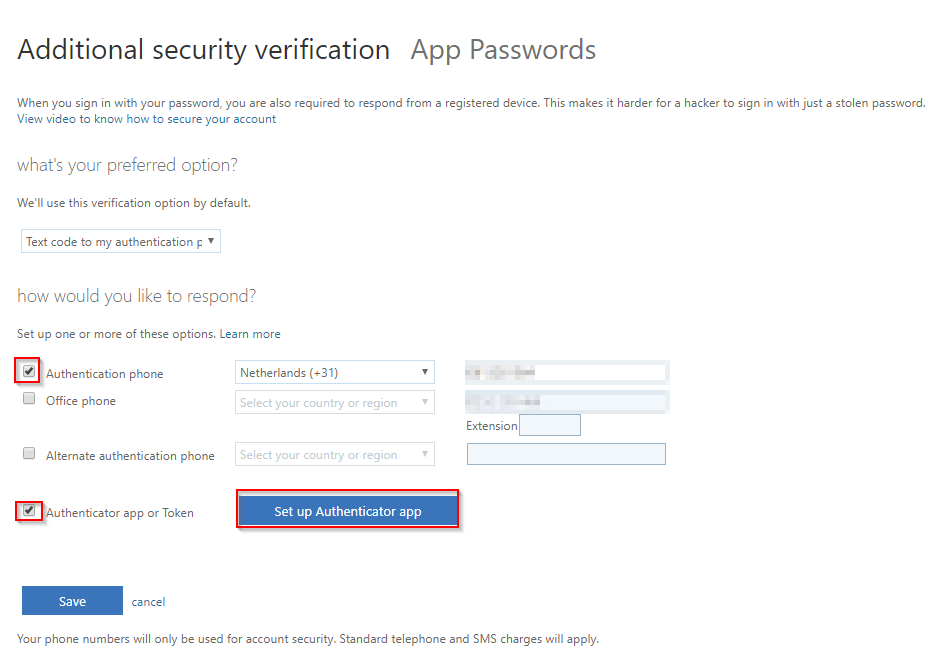Switch to the App Passwords tab
This screenshot has width=939, height=672.
(x=503, y=50)
